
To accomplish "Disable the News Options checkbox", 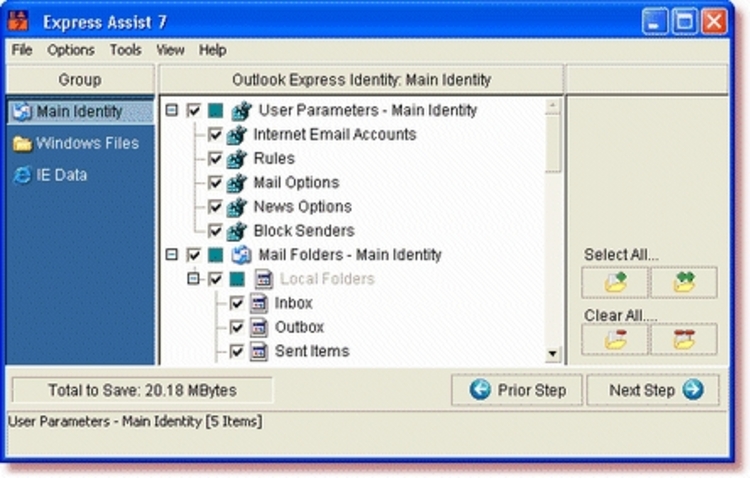I will [215, 207].
